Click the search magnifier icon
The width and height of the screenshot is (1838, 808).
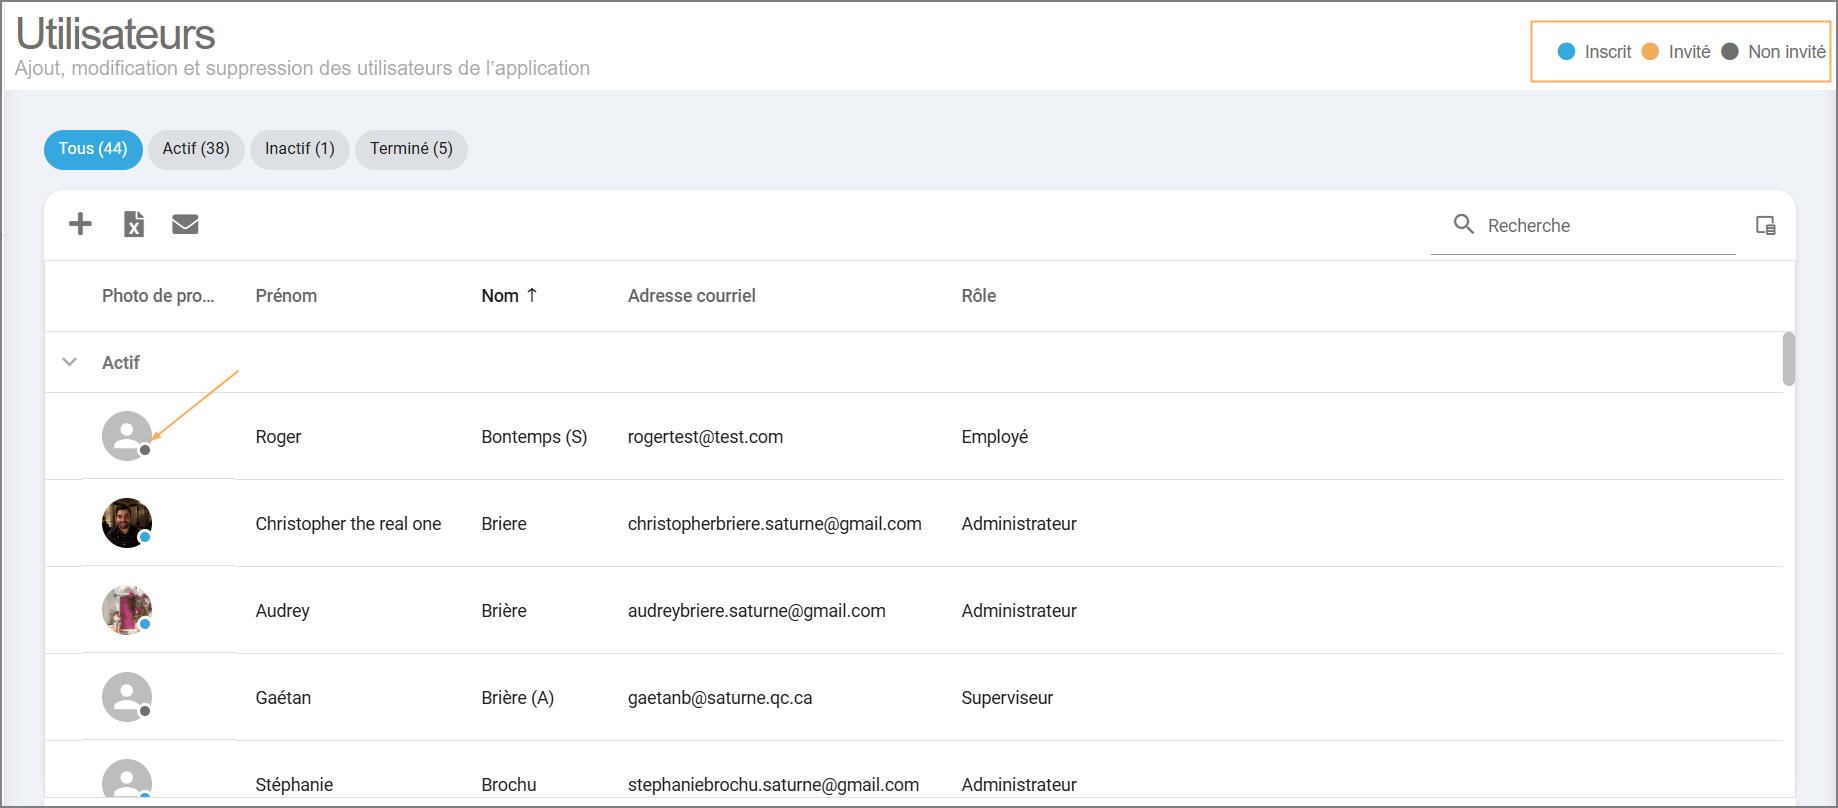point(1463,225)
